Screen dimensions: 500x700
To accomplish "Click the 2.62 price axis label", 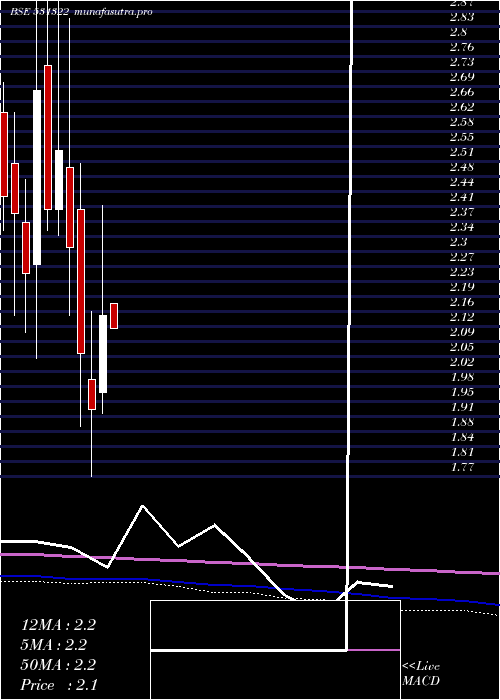I will (461, 107).
